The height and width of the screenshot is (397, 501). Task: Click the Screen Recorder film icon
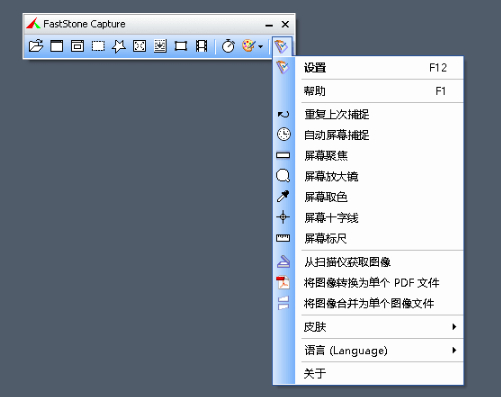201,46
